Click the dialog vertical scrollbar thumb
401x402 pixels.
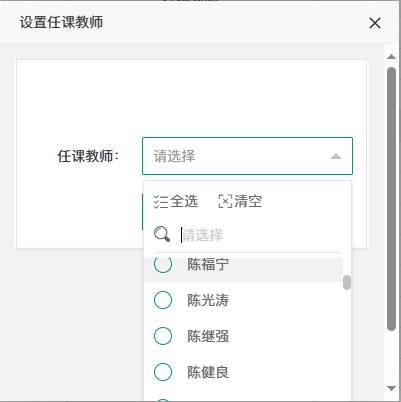point(391,199)
